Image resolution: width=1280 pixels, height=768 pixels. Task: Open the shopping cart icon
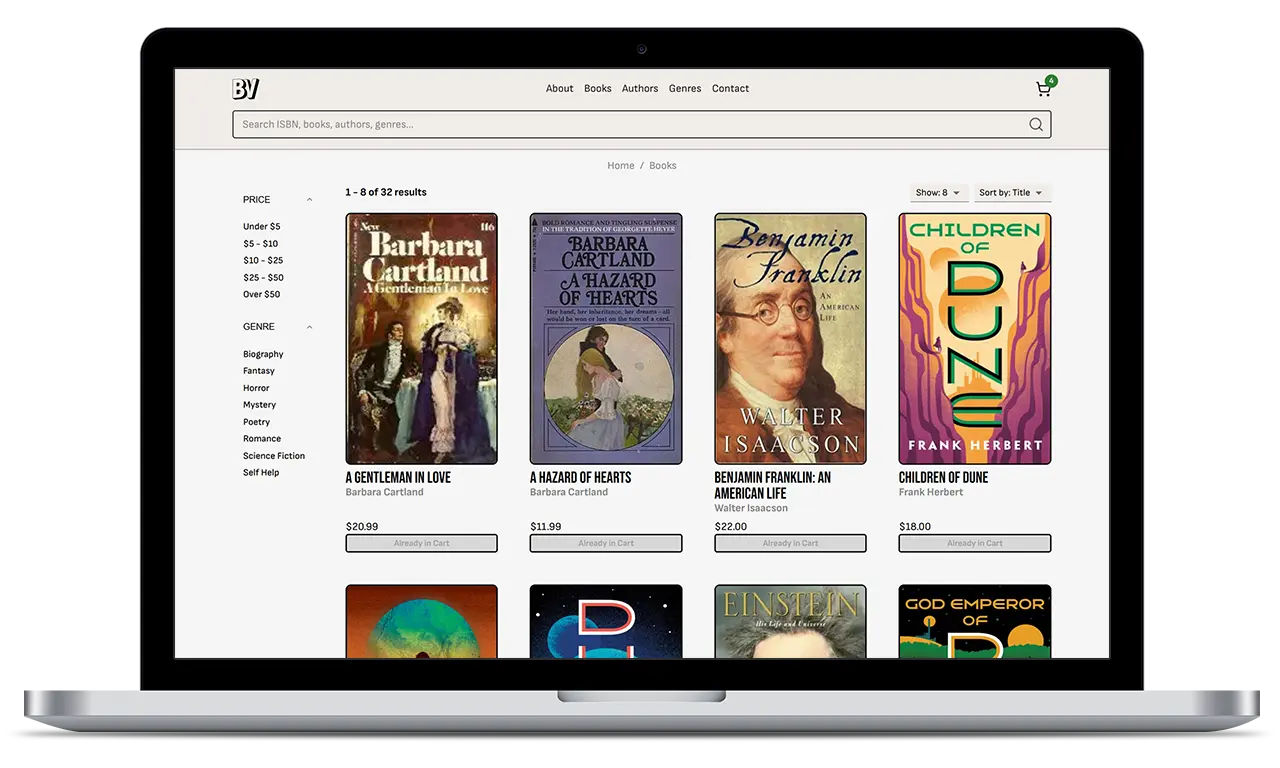coord(1044,89)
